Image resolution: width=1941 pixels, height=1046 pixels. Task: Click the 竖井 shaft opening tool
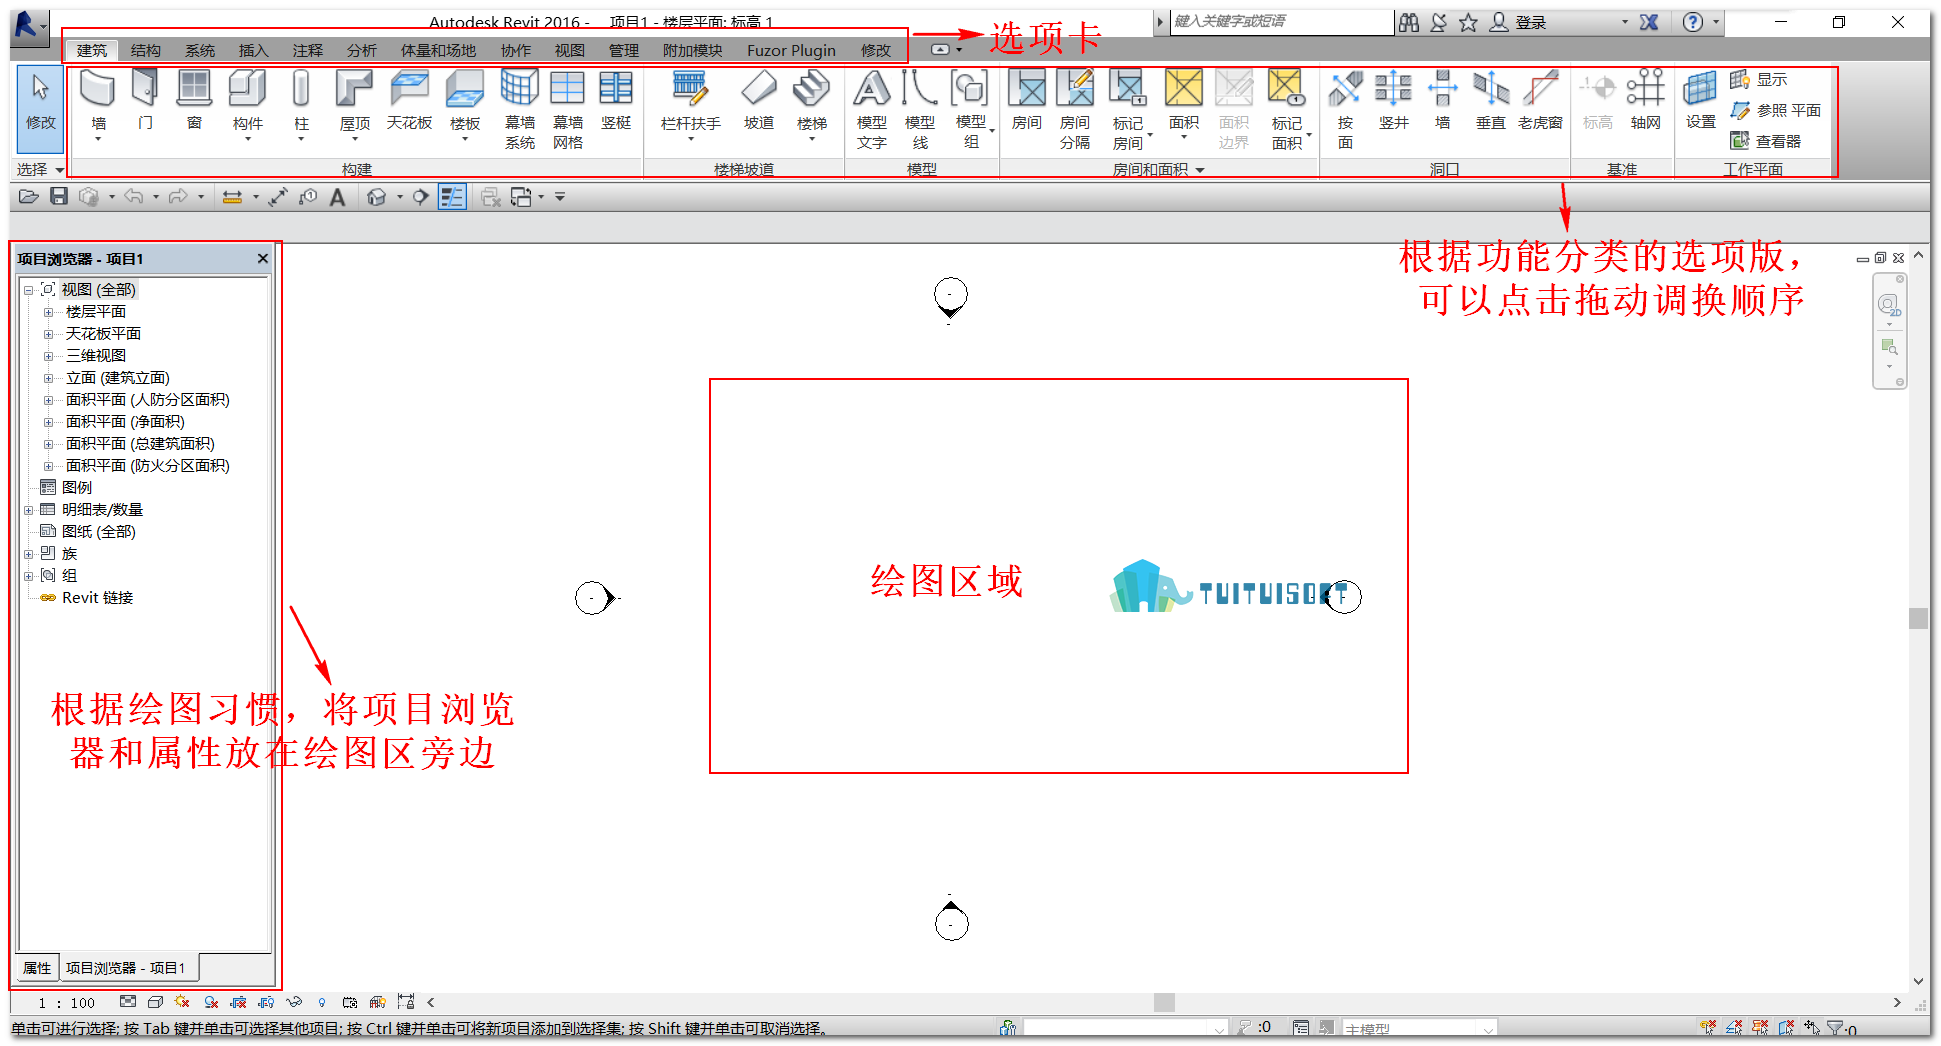coord(1393,101)
